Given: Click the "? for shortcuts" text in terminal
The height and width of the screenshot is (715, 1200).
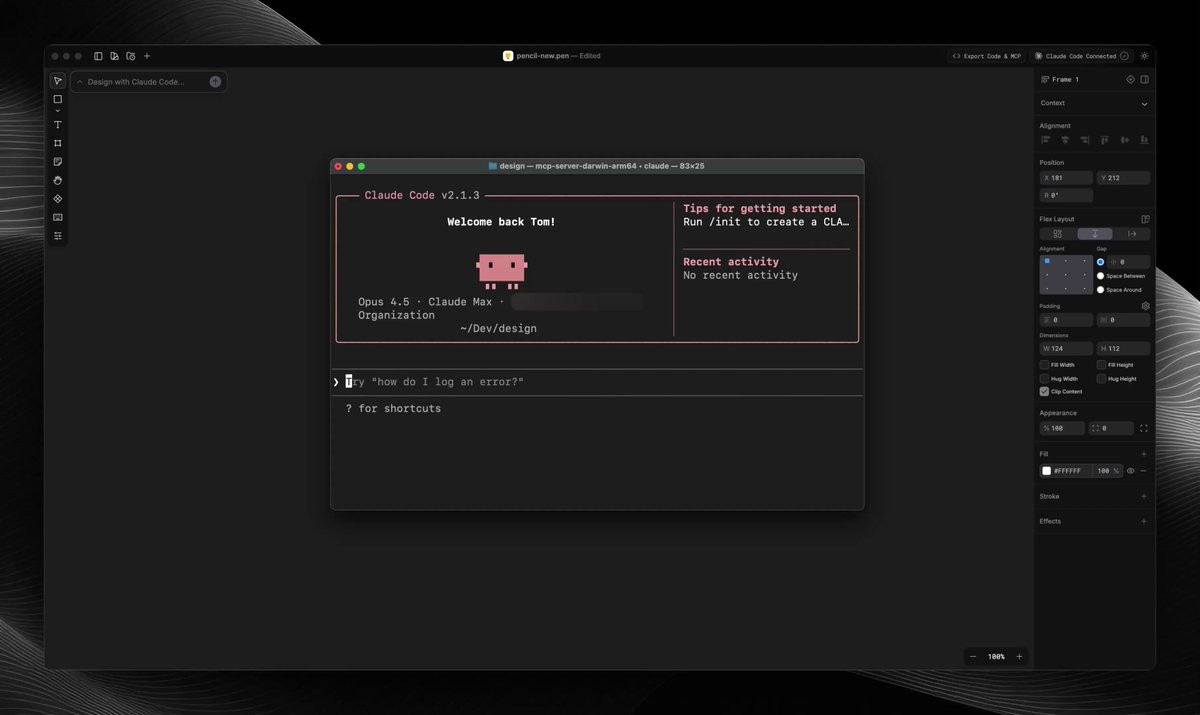Looking at the screenshot, I should click(x=393, y=409).
